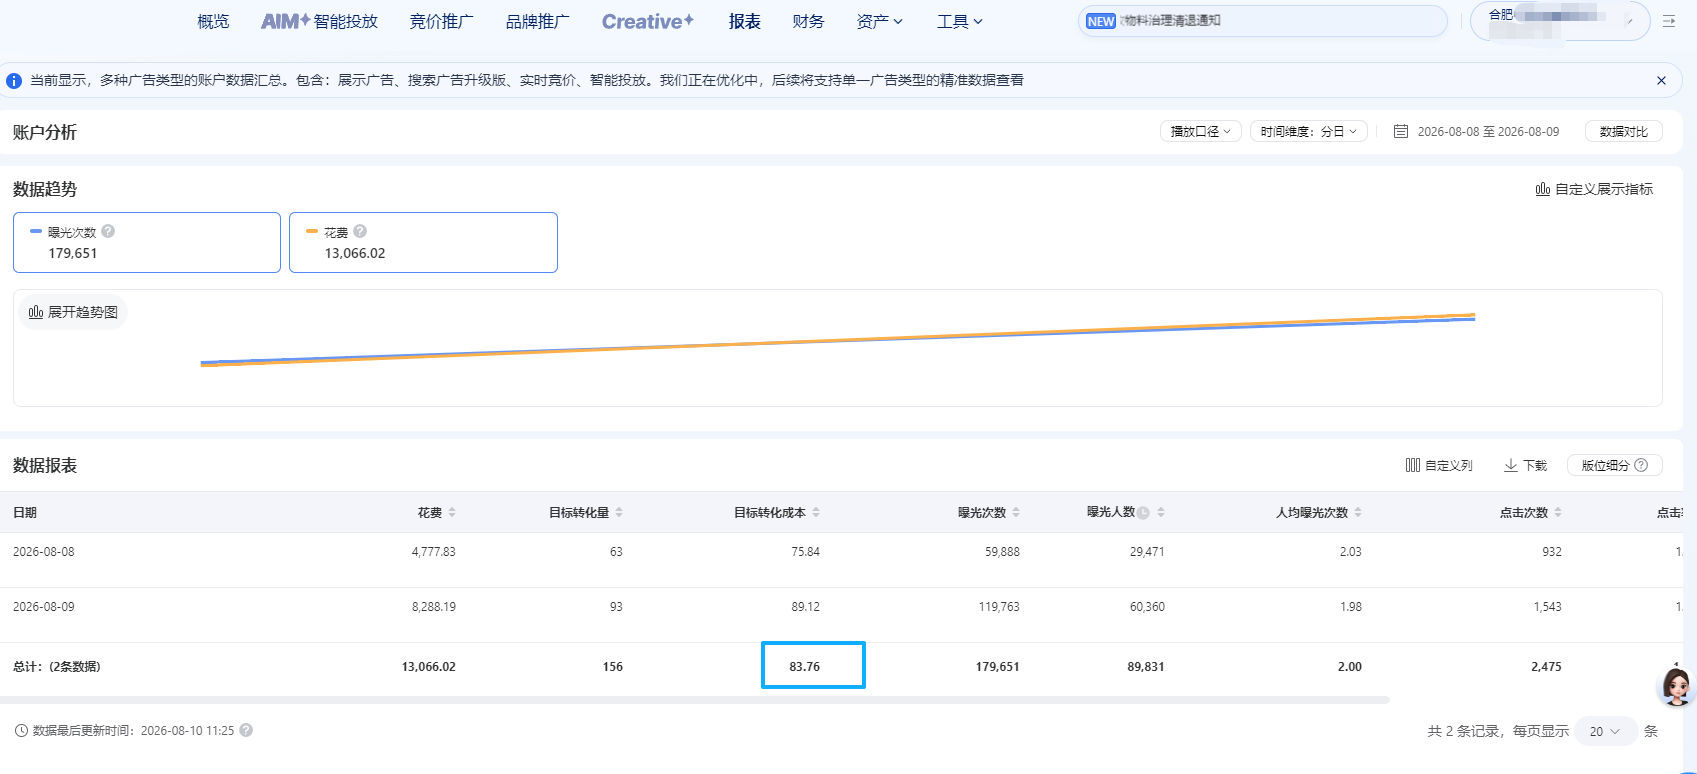The image size is (1697, 774).
Task: Click clock icon by 数据最后更新时间
Action: (x=21, y=731)
